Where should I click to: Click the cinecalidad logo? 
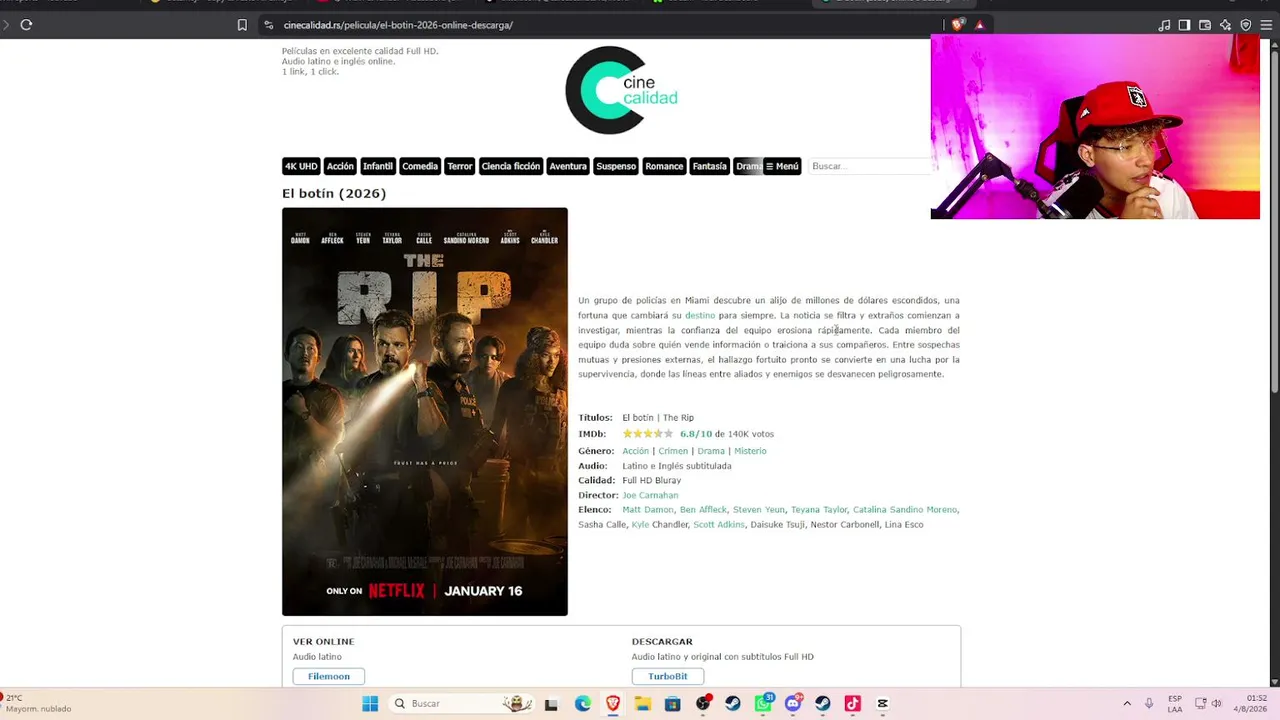click(x=621, y=90)
